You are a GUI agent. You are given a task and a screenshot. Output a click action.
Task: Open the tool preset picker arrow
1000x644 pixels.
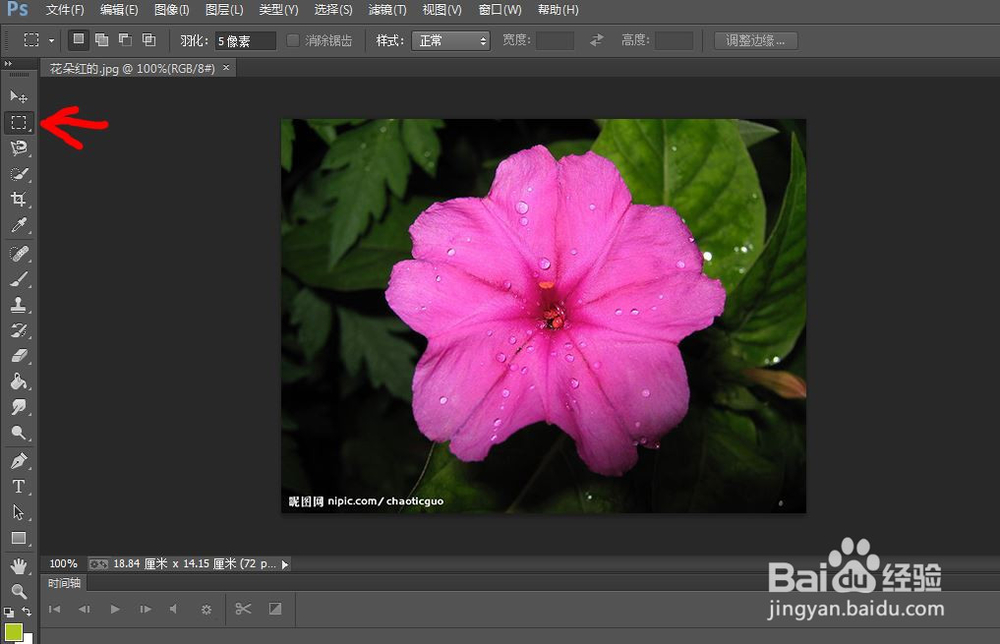(x=52, y=41)
